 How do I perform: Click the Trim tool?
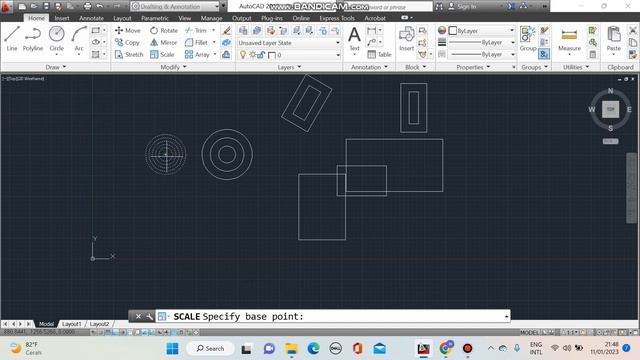pyautogui.click(x=196, y=30)
